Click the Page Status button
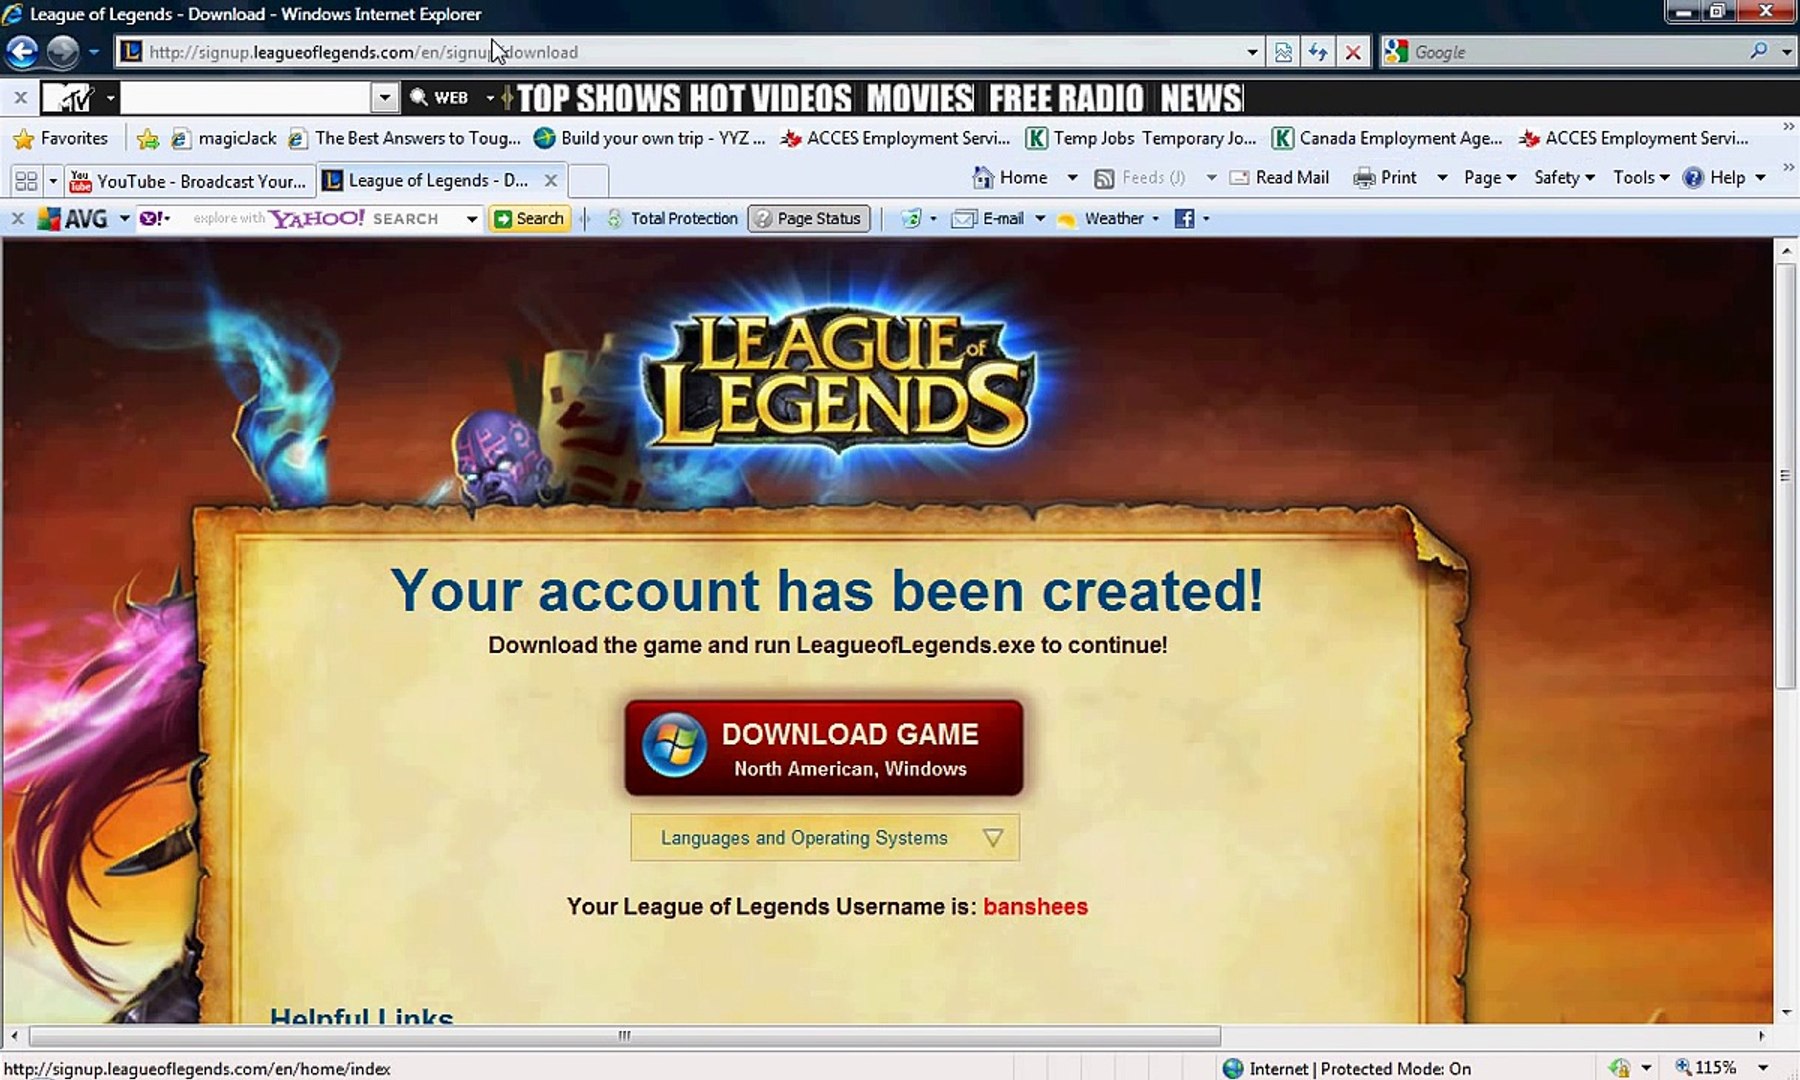Screen dimensions: 1800x1080 809,219
